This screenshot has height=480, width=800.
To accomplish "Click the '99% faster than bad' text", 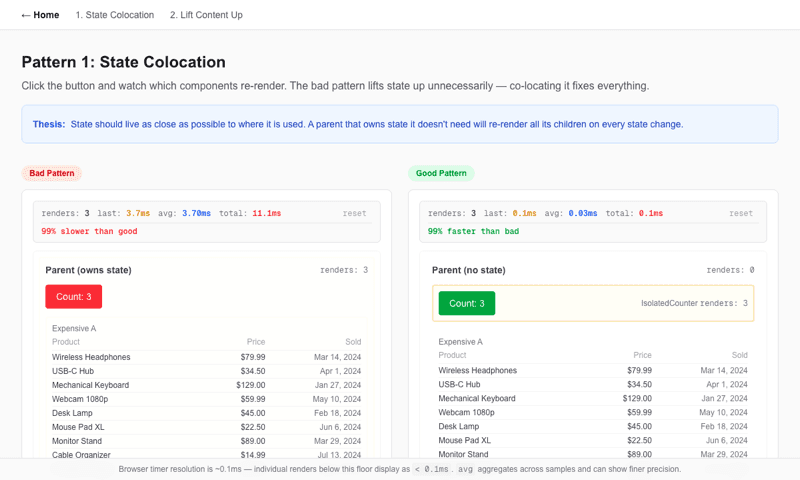I will pyautogui.click(x=473, y=231).
